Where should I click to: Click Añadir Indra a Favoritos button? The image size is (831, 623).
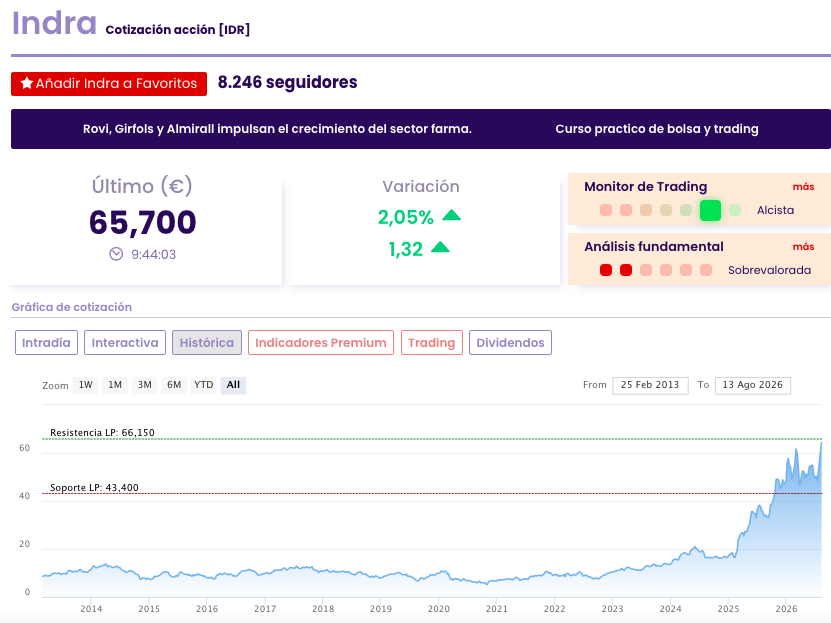[x=109, y=84]
